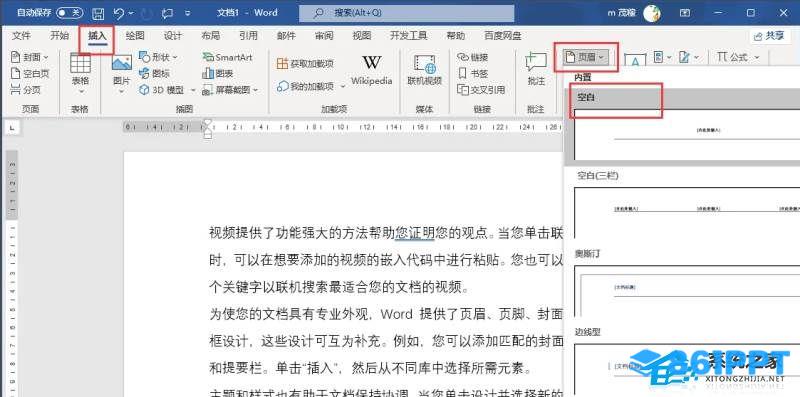
Task: Open the 封面 cover page dropdown
Action: tap(30, 57)
